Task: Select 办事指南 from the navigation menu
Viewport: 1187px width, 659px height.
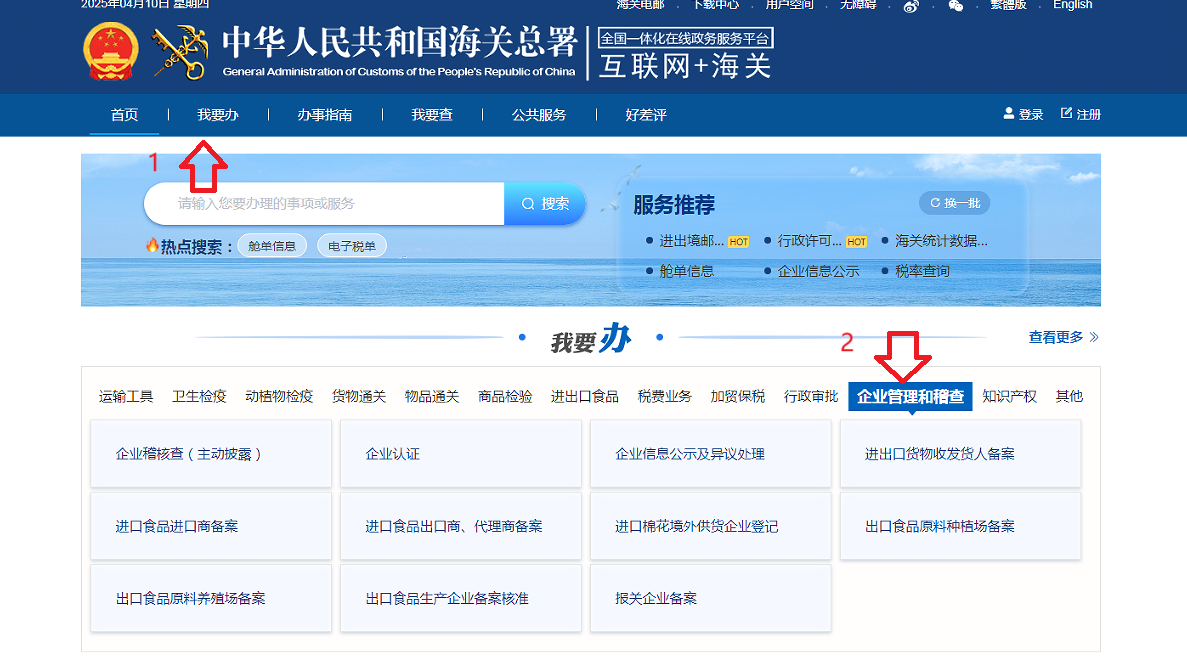Action: click(326, 114)
